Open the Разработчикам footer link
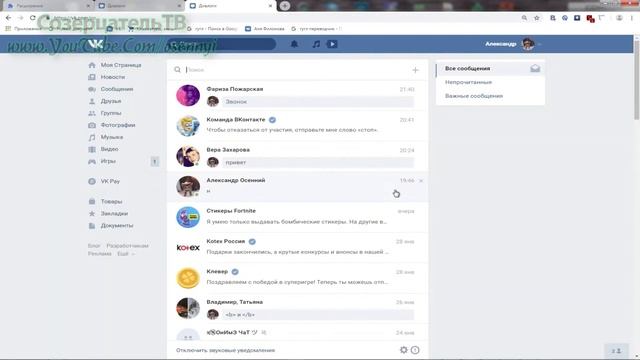Screen dimensions: 640x360 pyautogui.click(x=127, y=246)
